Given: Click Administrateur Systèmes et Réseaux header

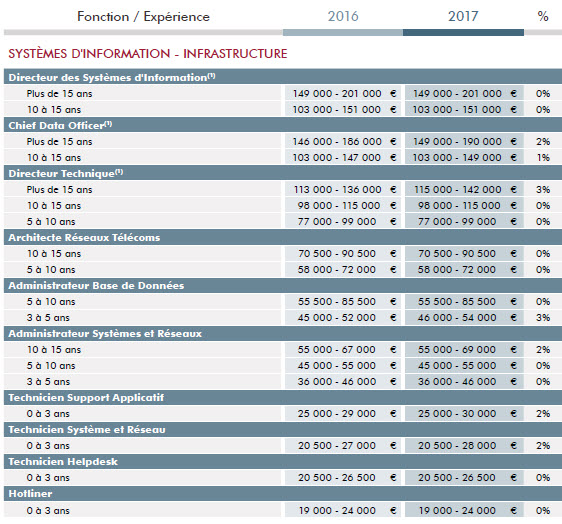Looking at the screenshot, I should 283,333.
